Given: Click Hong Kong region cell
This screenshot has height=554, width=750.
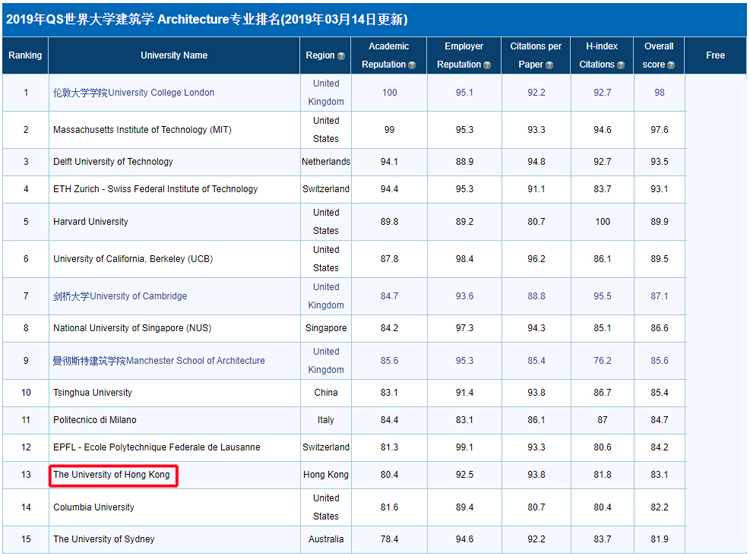Looking at the screenshot, I should [x=326, y=475].
